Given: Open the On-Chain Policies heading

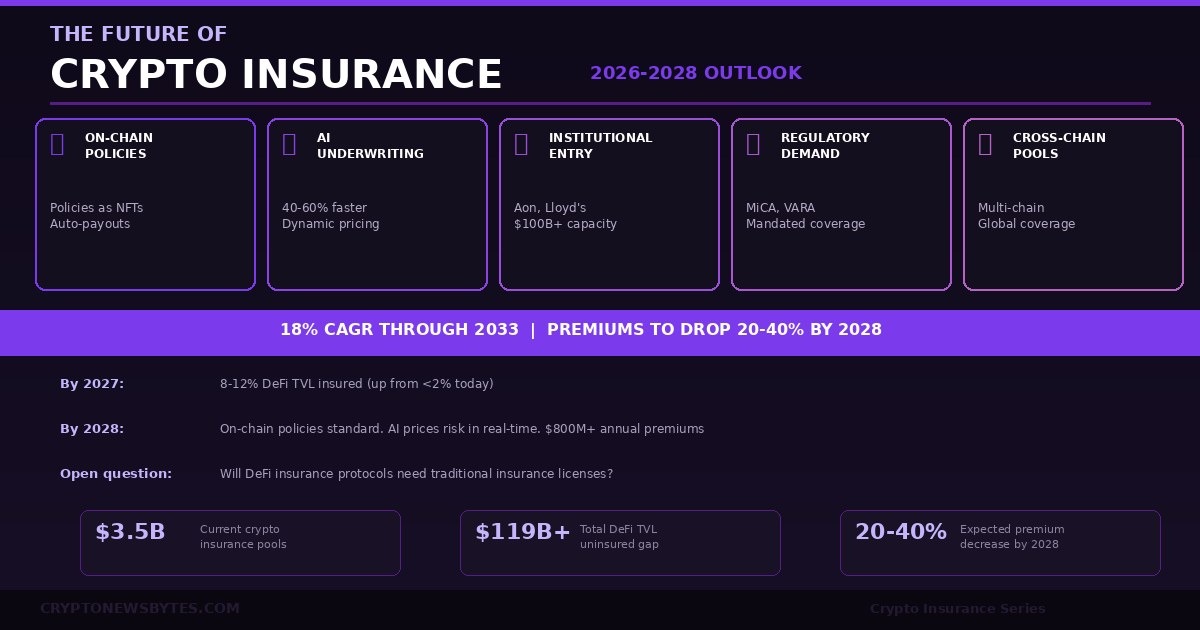Looking at the screenshot, I should coord(118,146).
